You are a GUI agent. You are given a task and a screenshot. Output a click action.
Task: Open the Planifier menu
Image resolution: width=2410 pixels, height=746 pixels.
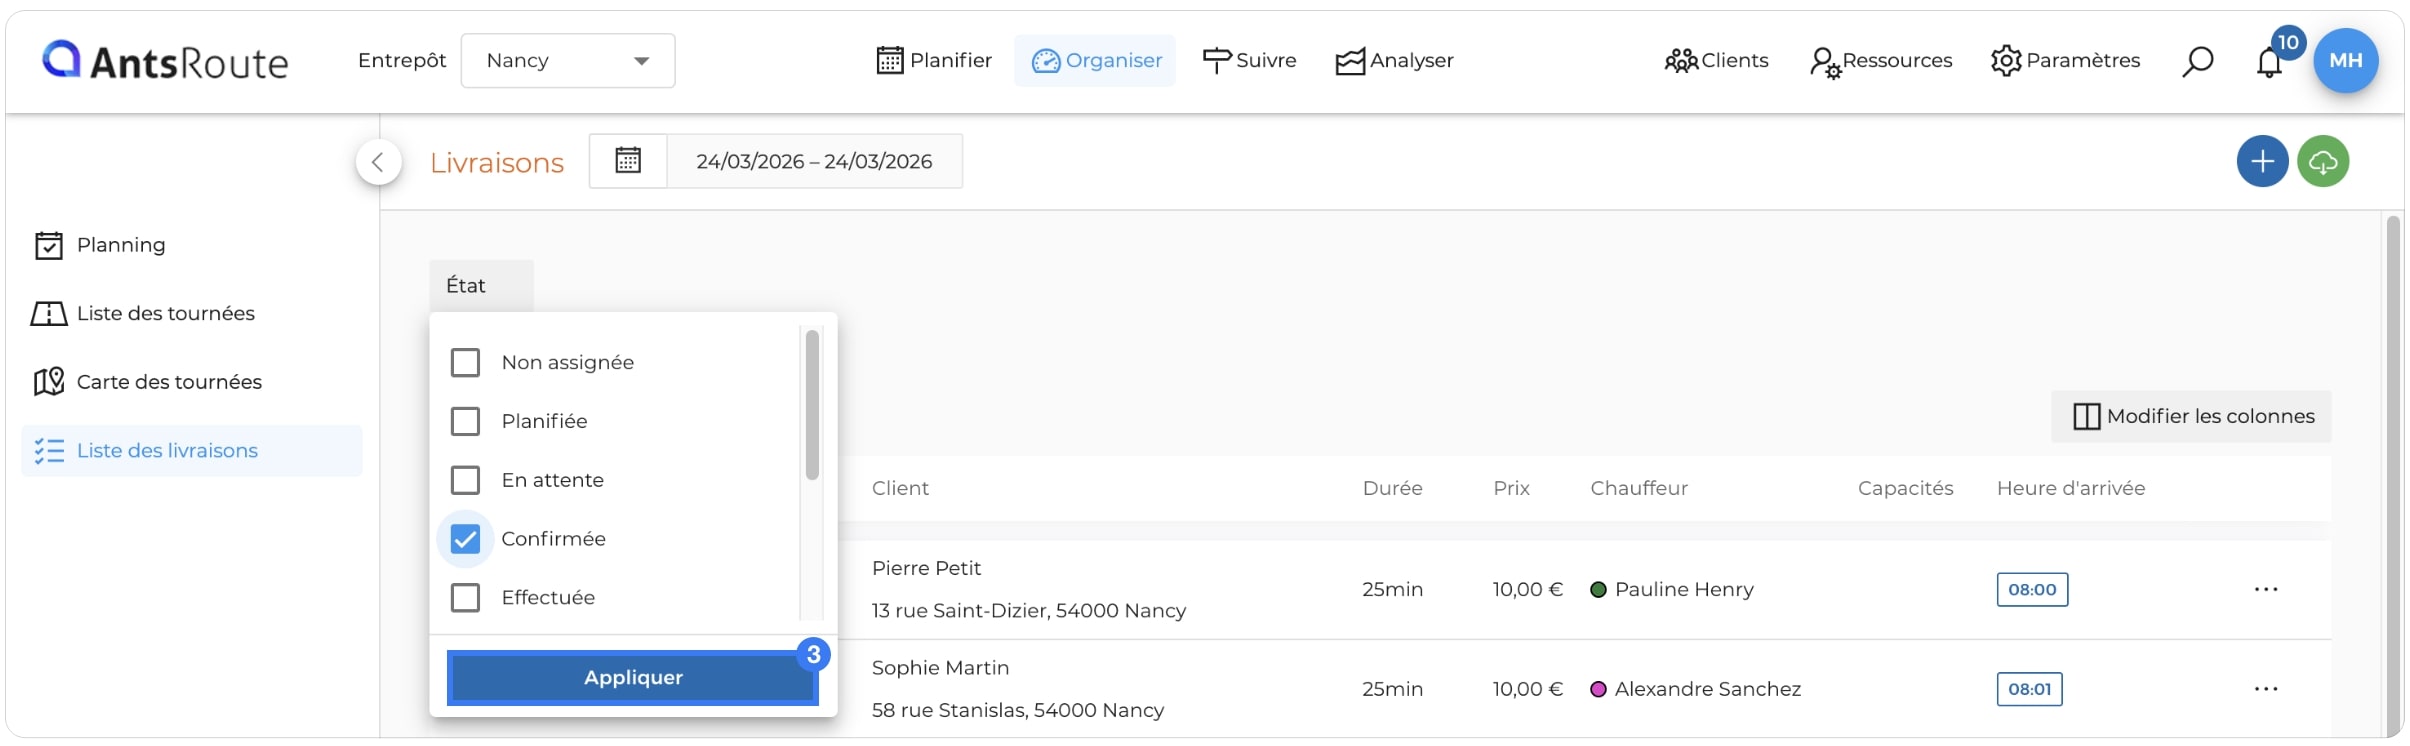point(934,61)
